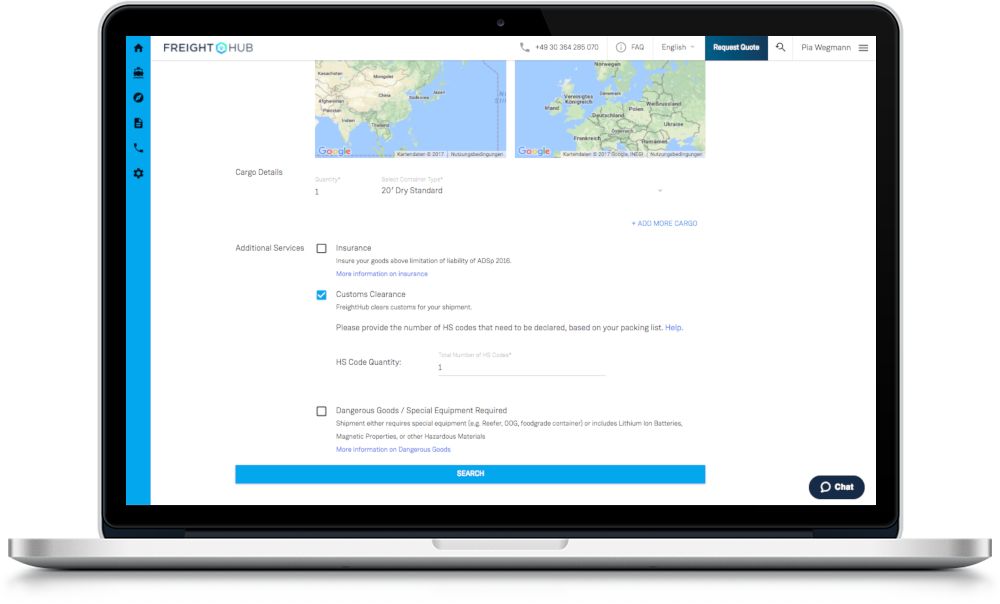Open the documents icon in the sidebar
1000x604 pixels.
138,122
